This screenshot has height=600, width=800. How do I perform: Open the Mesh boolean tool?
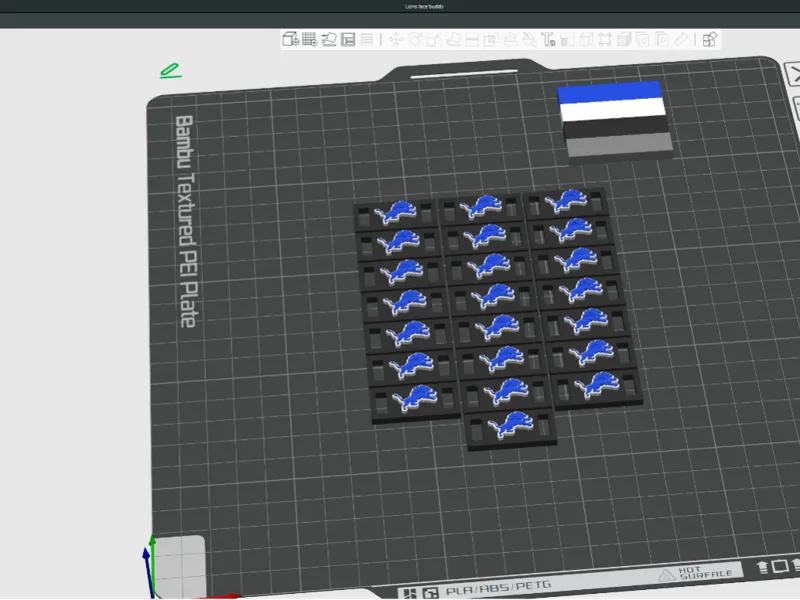click(491, 39)
